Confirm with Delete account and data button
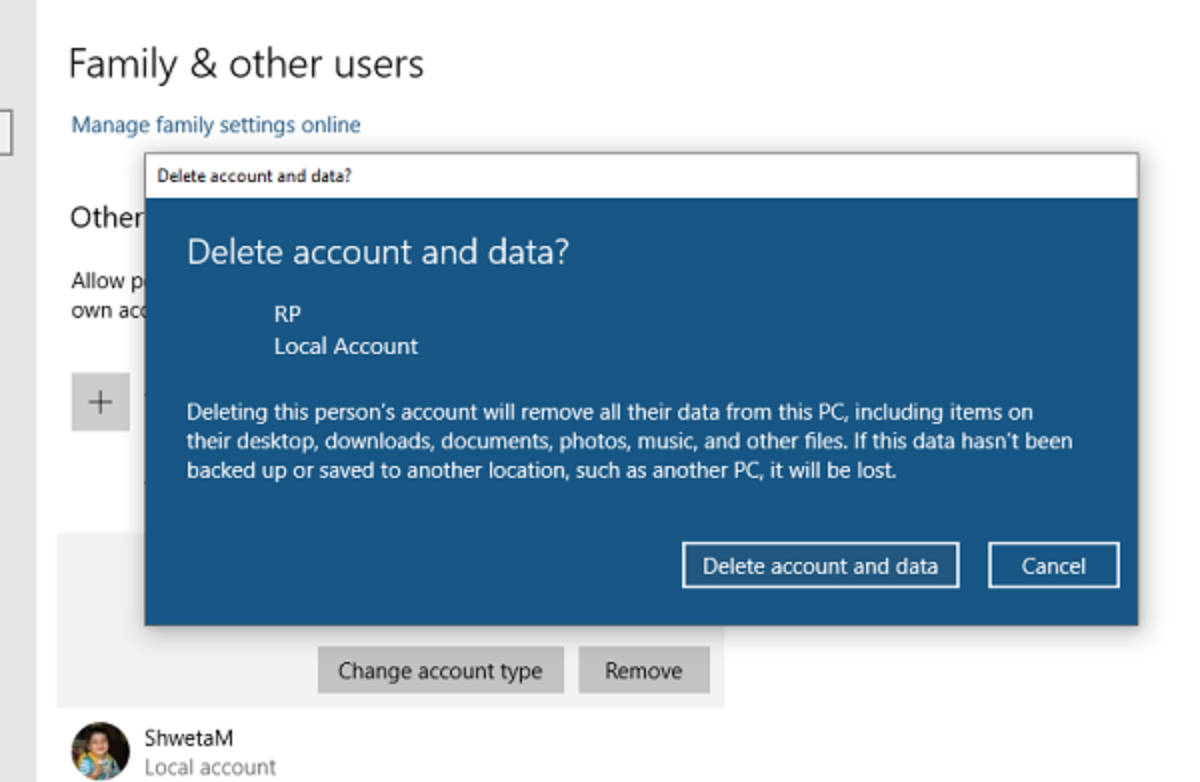1200x782 pixels. click(x=820, y=566)
